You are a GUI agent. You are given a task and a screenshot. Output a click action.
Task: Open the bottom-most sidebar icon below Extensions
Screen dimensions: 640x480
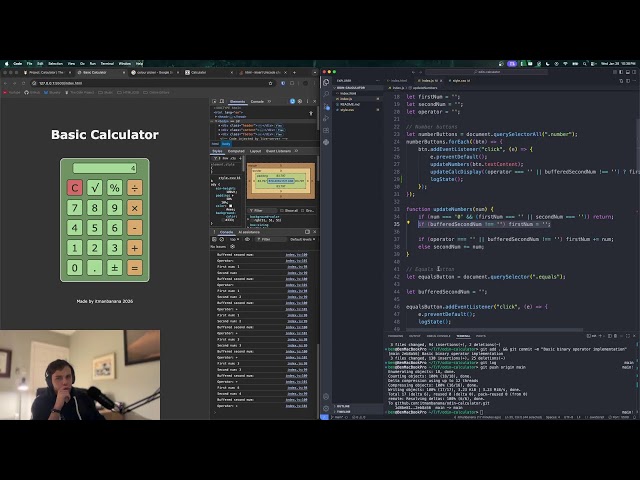coord(326,142)
